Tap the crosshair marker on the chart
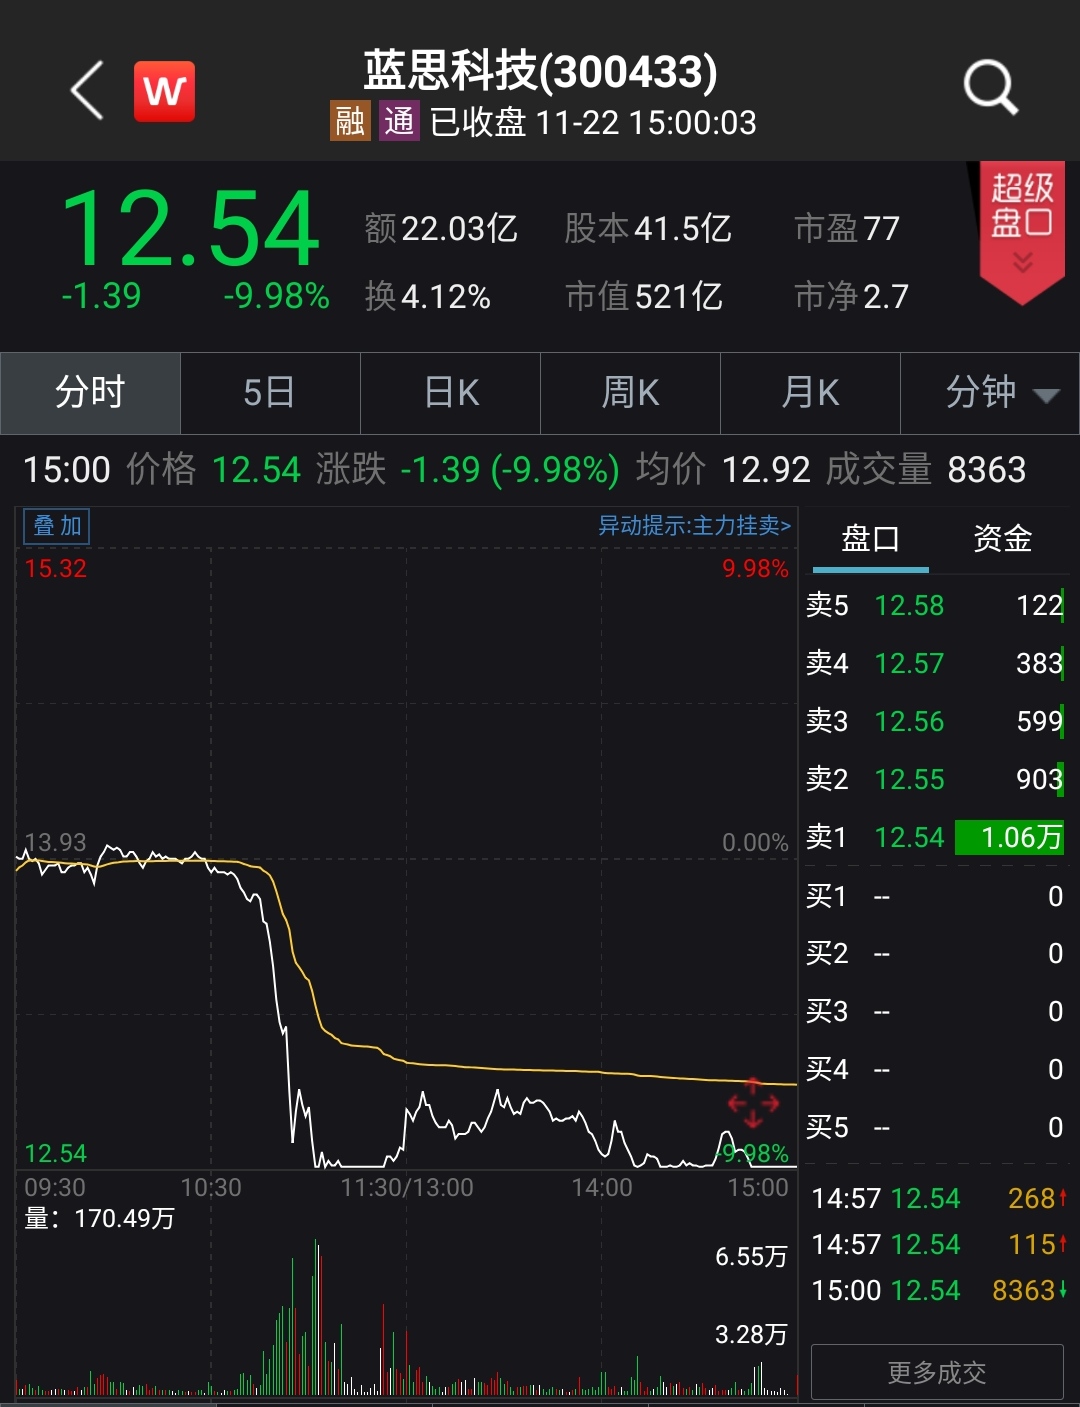 click(x=754, y=1103)
